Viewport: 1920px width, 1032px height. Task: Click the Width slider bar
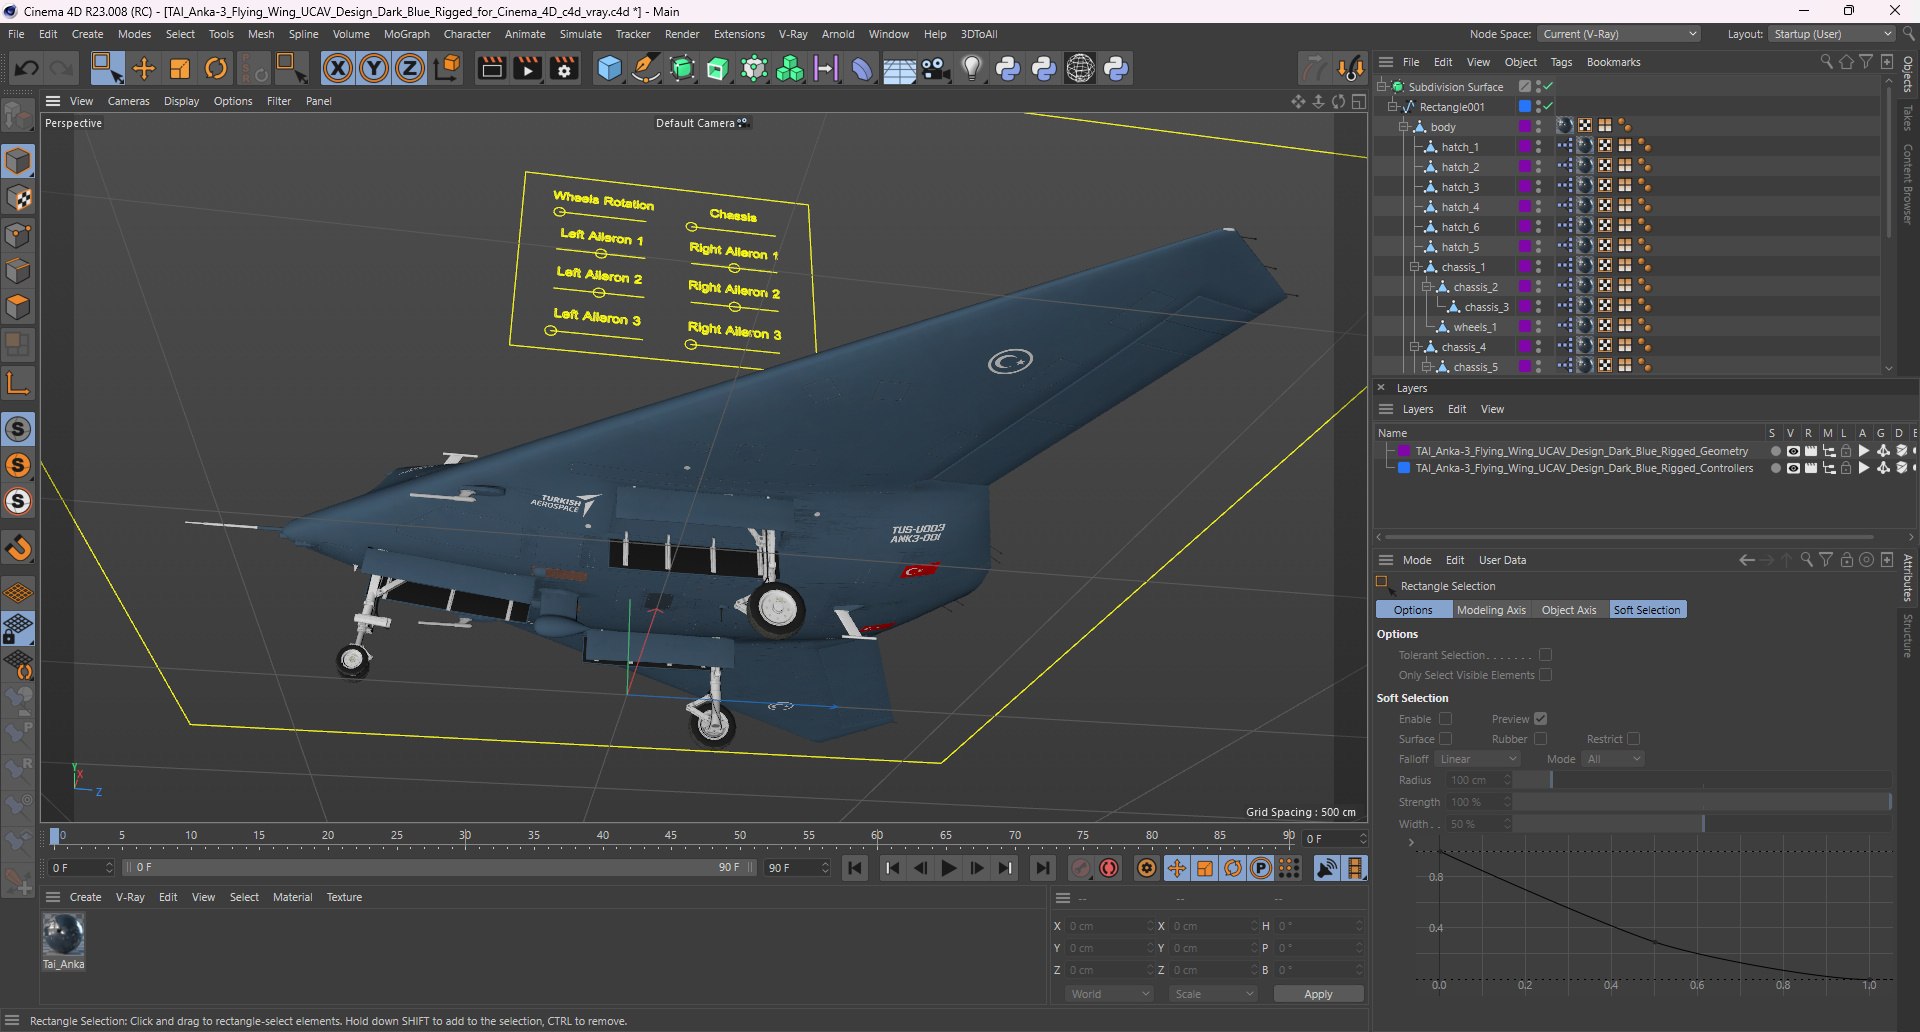coord(1701,824)
